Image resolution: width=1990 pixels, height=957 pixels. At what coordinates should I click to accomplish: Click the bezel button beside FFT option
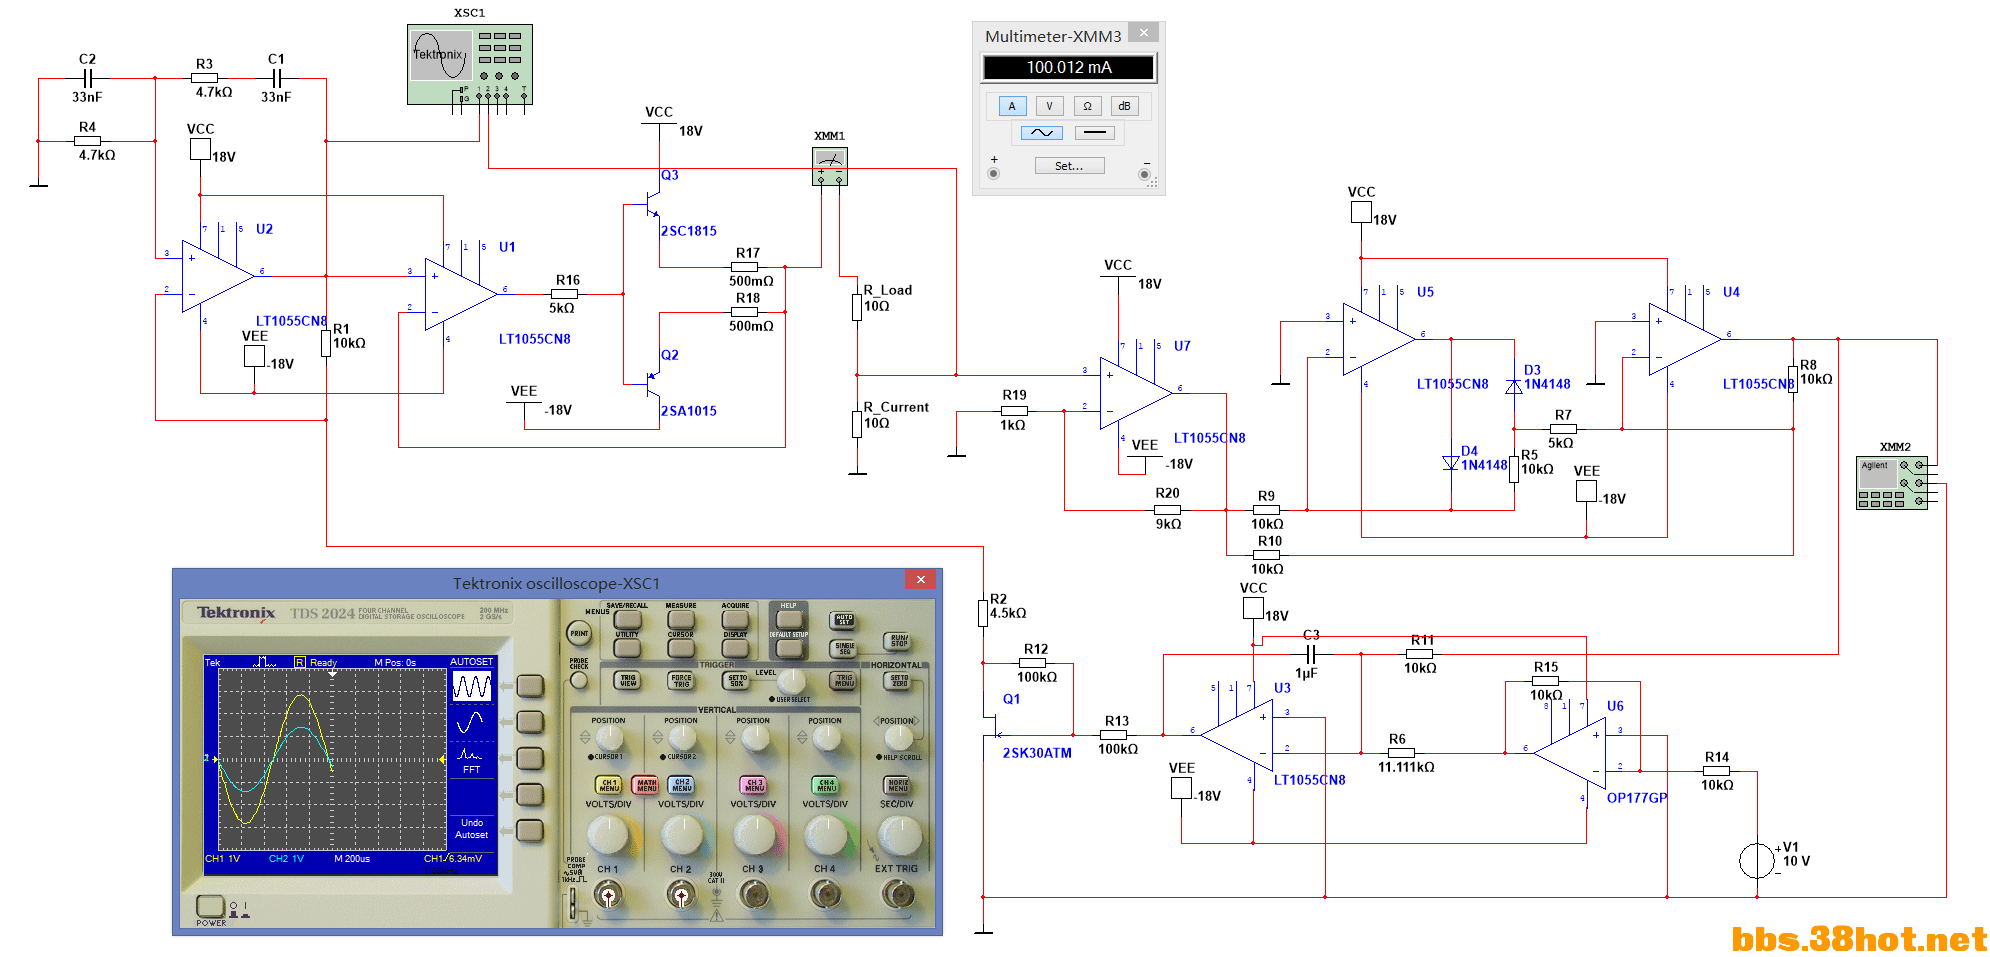click(529, 757)
